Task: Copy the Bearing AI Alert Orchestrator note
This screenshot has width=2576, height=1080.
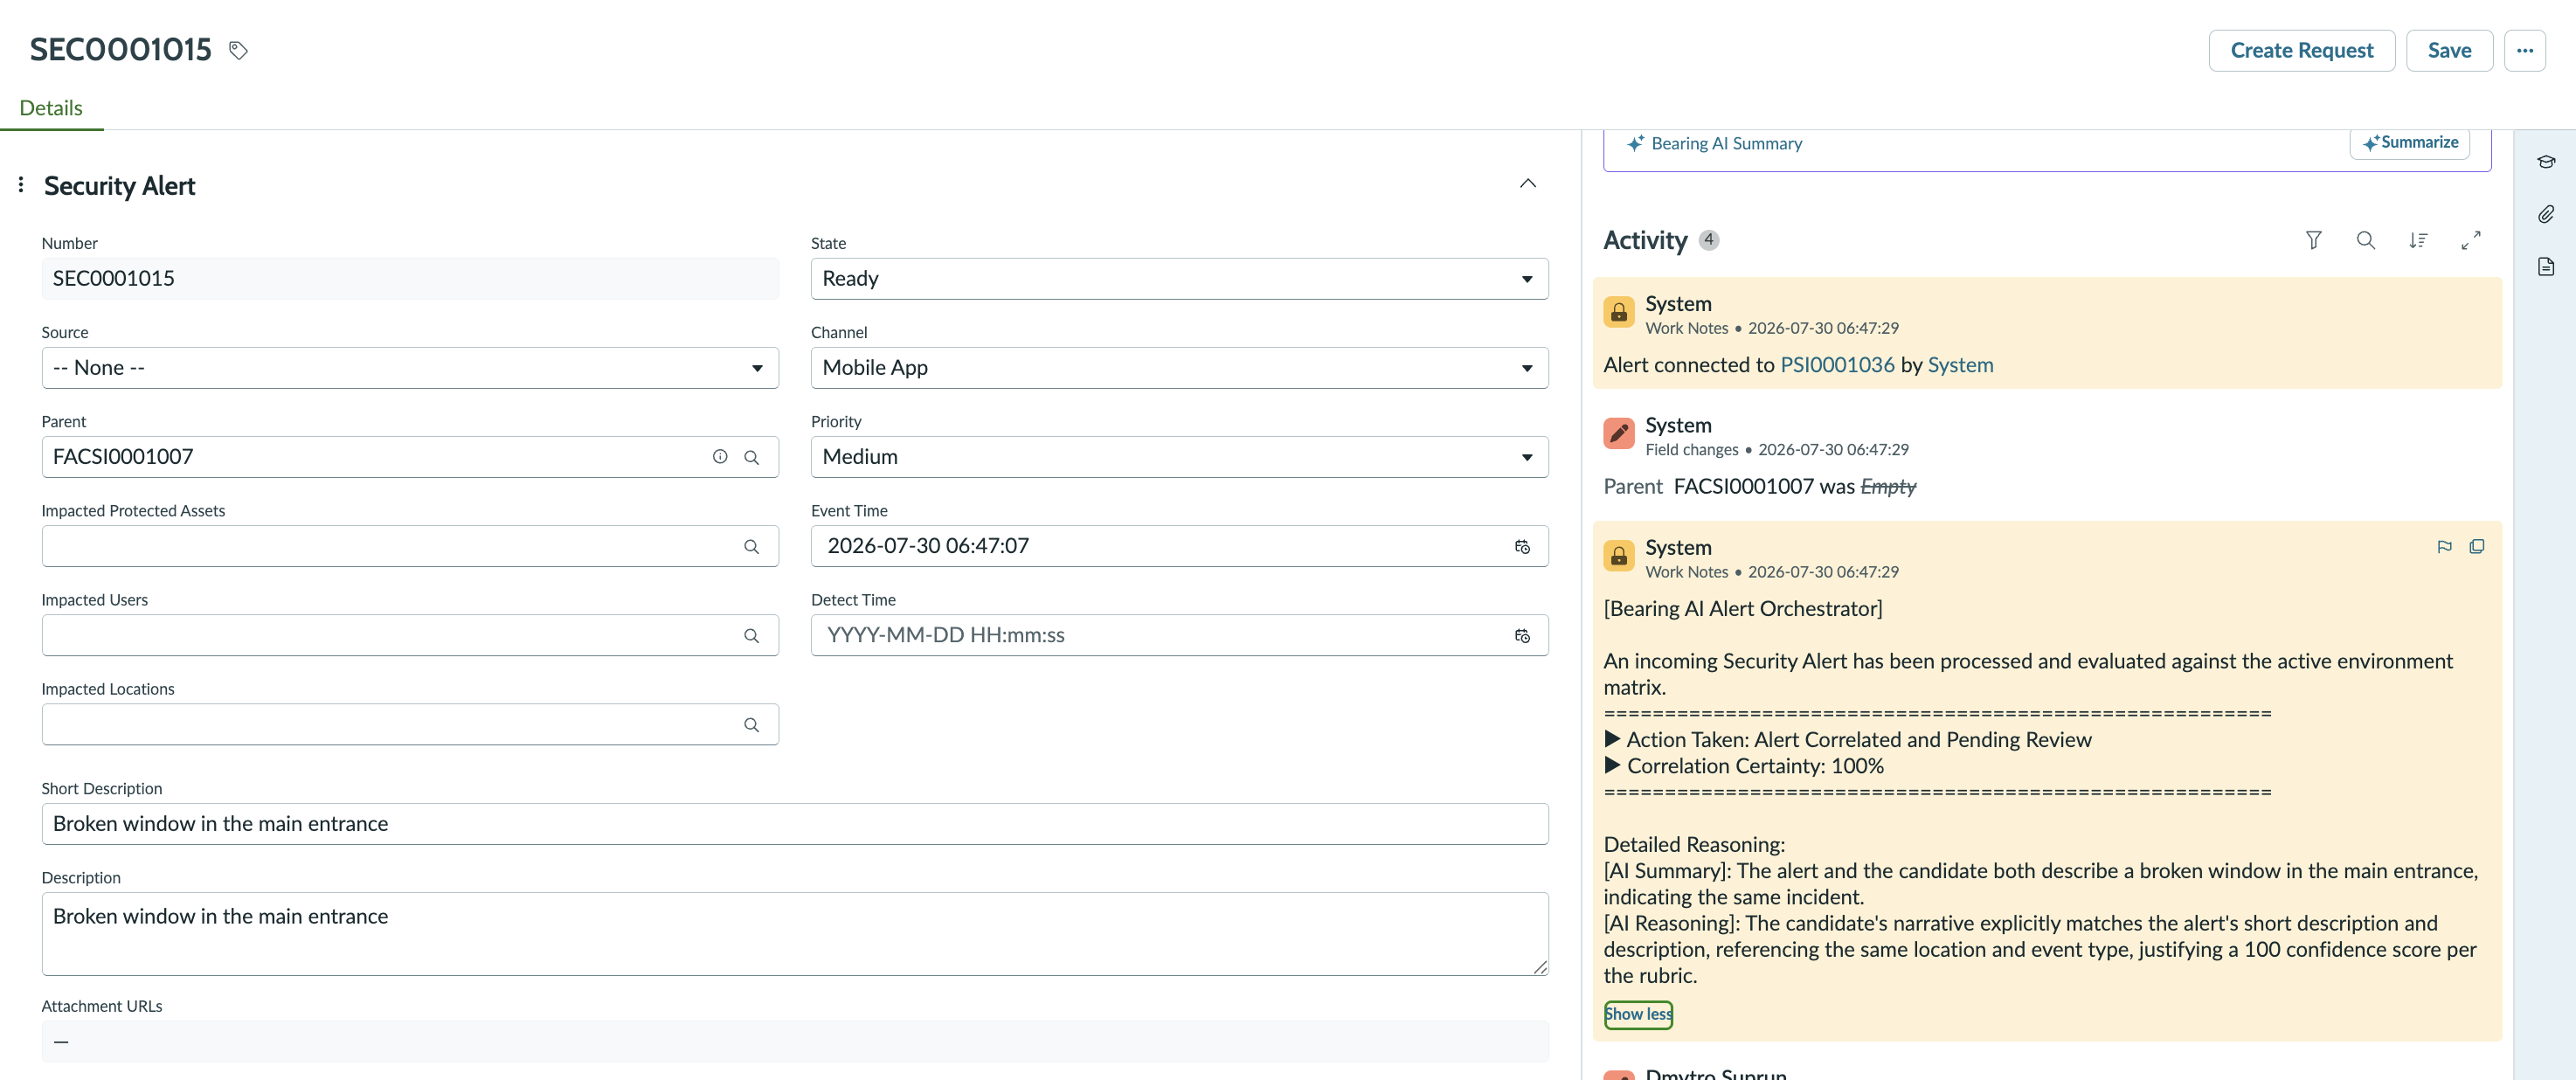Action: [2477, 547]
